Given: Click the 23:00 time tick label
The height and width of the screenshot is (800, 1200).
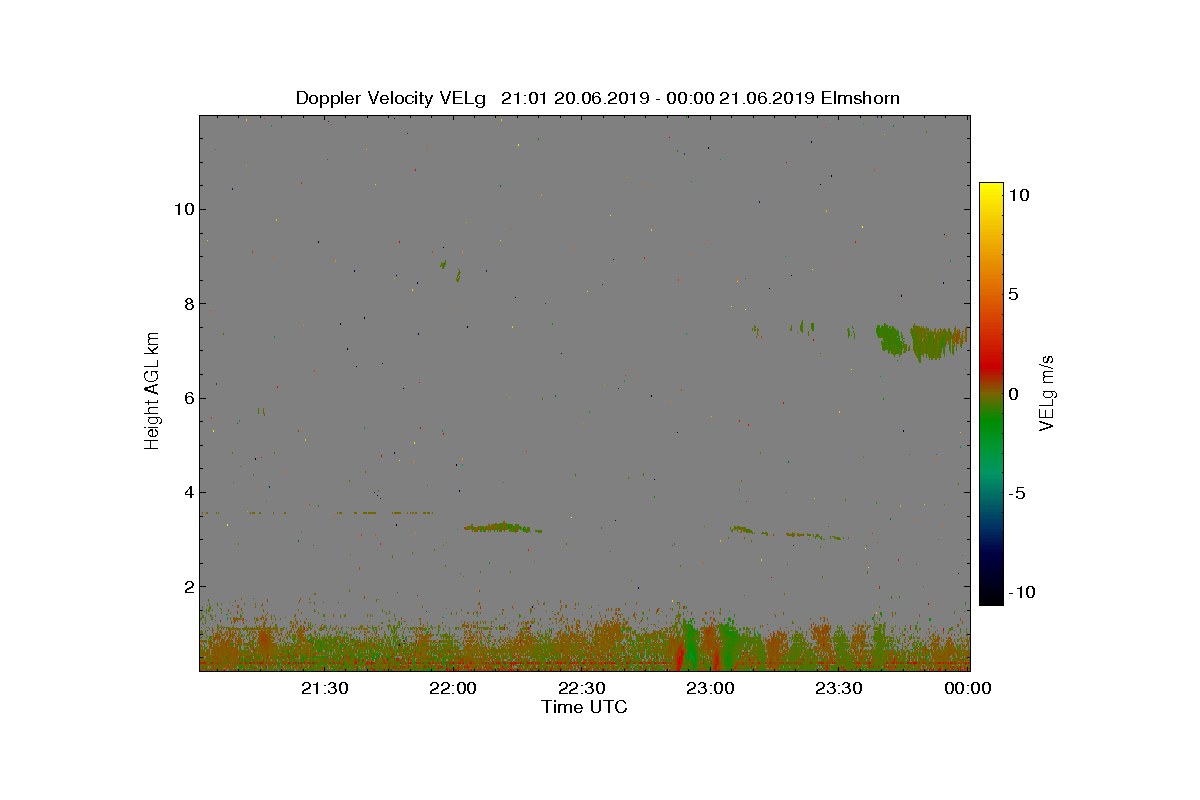Looking at the screenshot, I should pyautogui.click(x=711, y=688).
